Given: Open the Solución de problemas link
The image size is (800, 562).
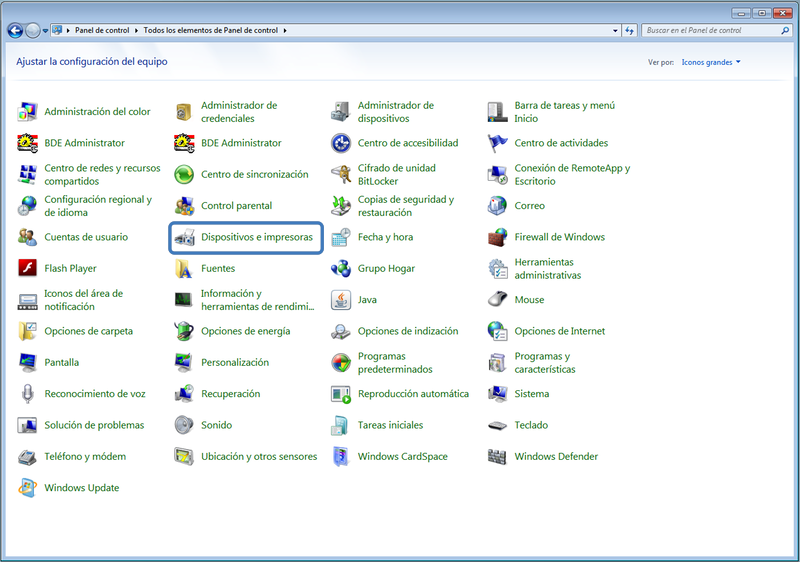Looking at the screenshot, I should tap(94, 425).
